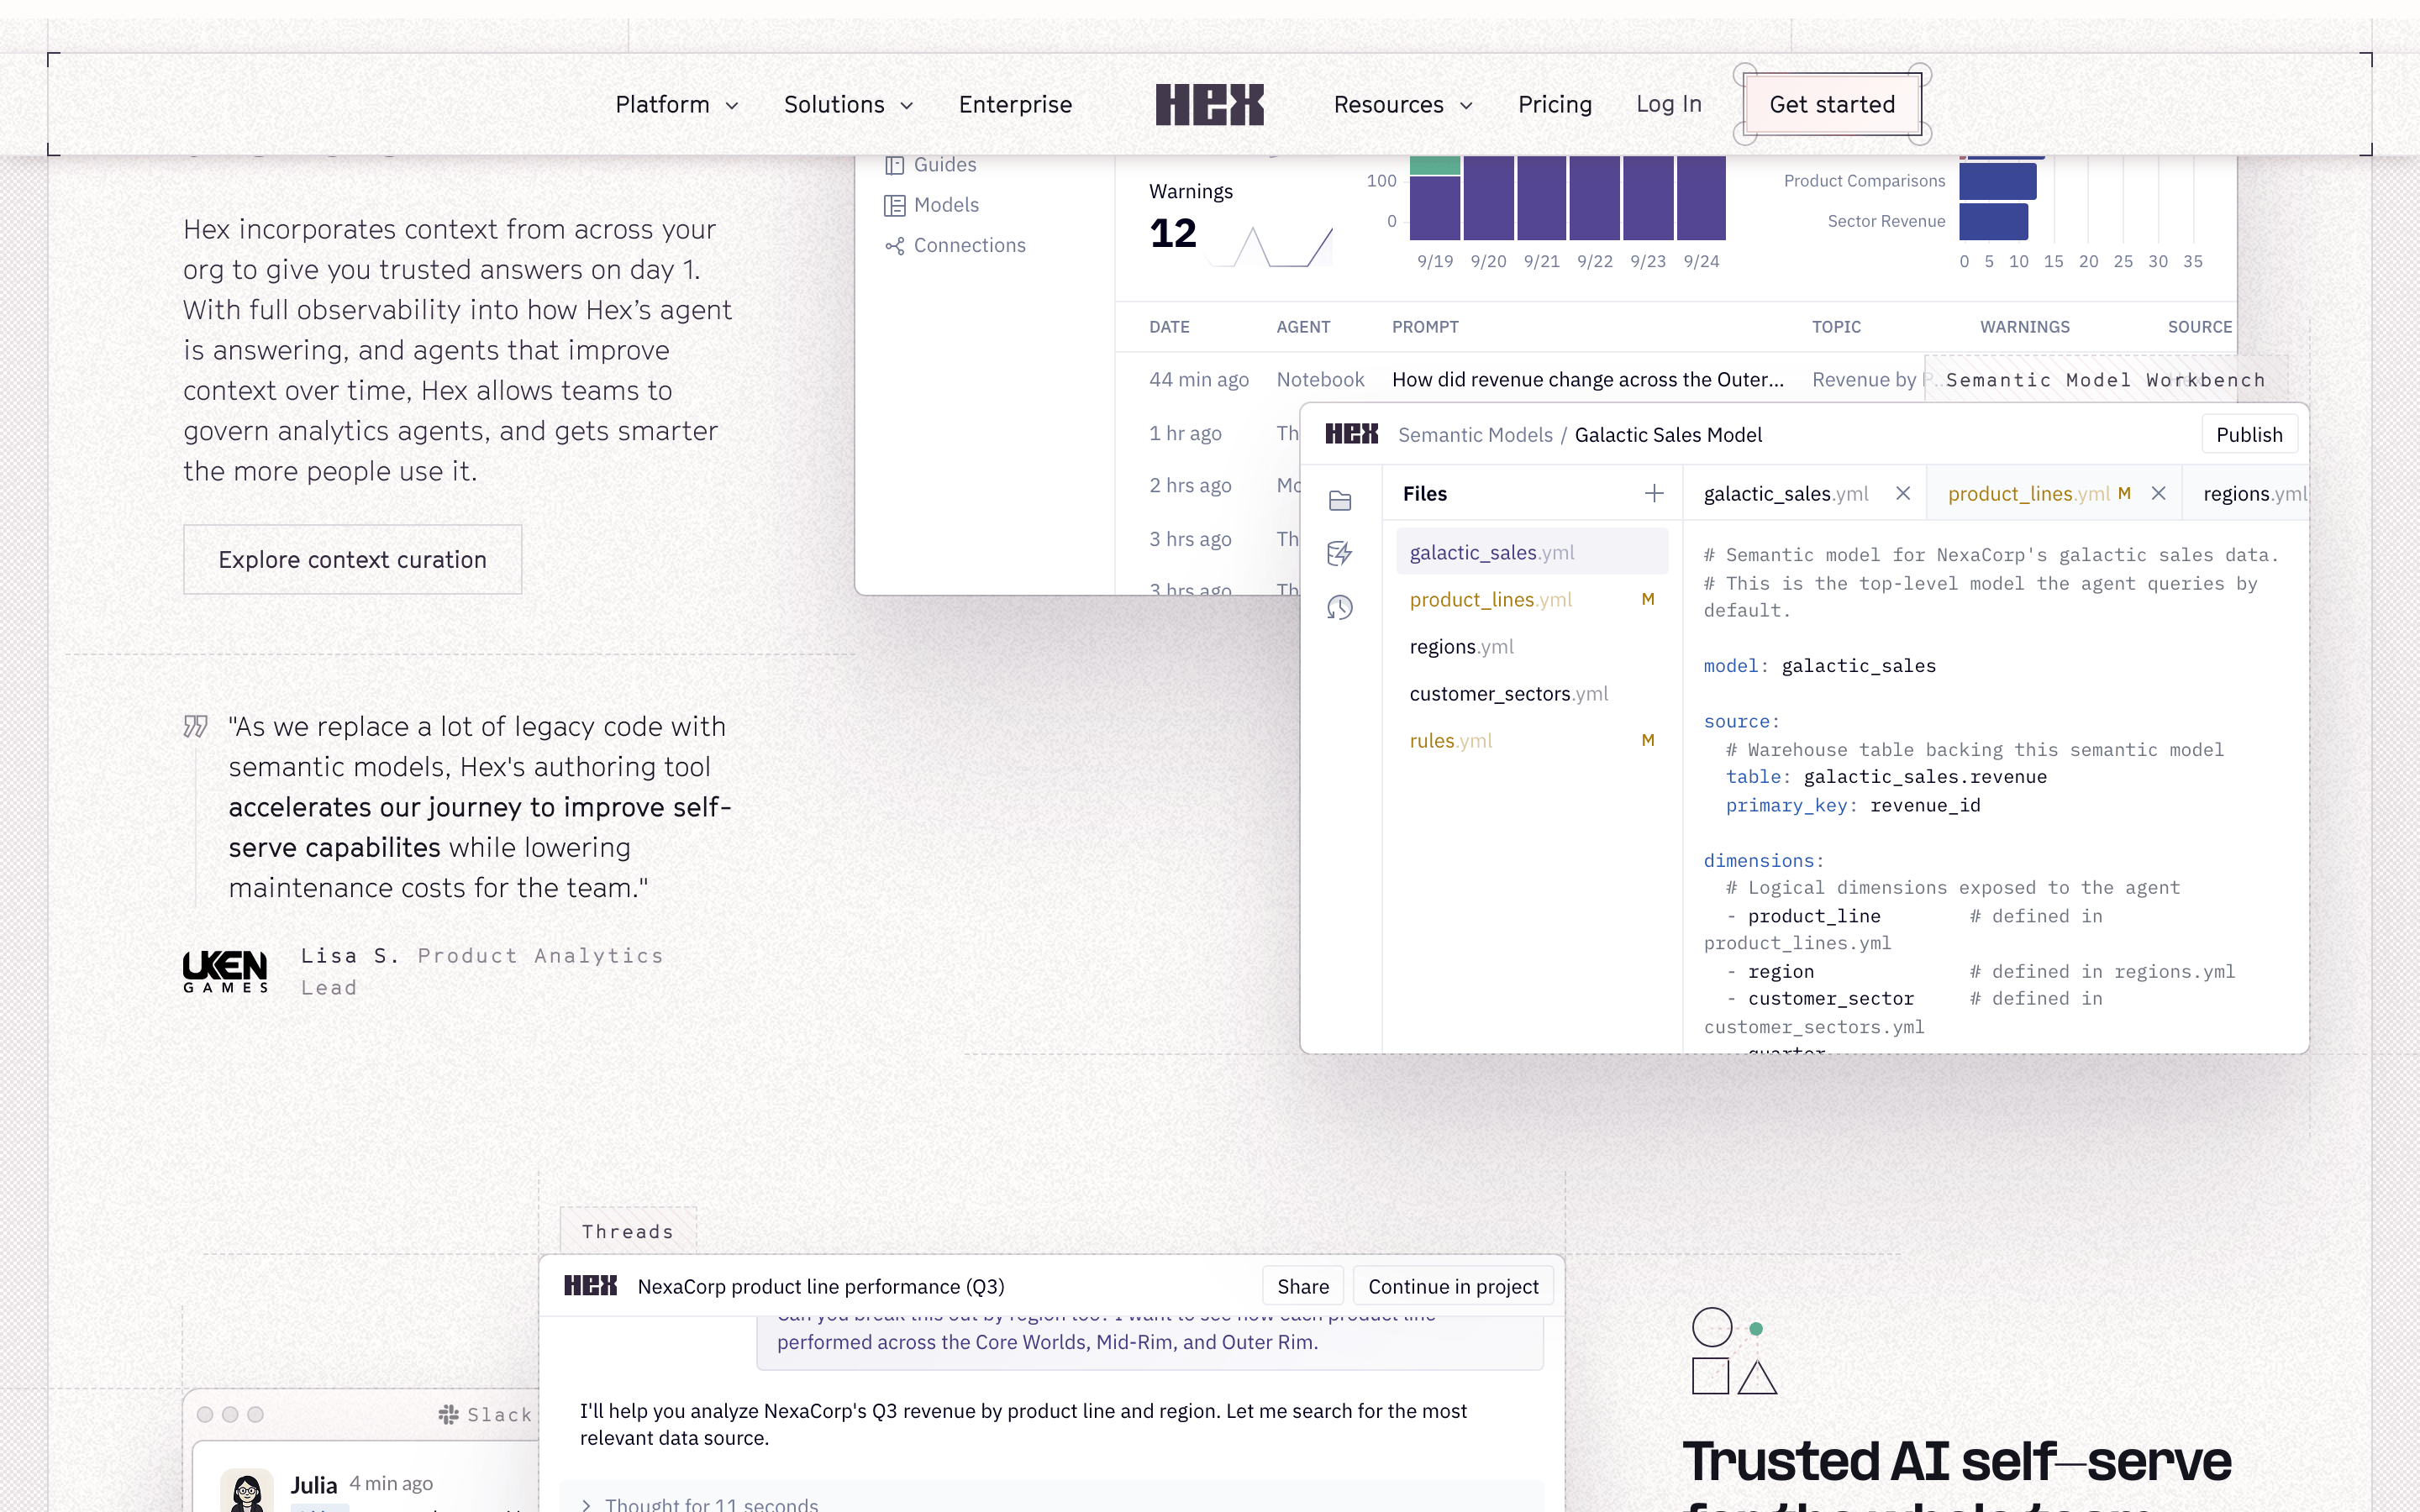This screenshot has width=2420, height=1512.
Task: Click the Get started button
Action: (1832, 104)
